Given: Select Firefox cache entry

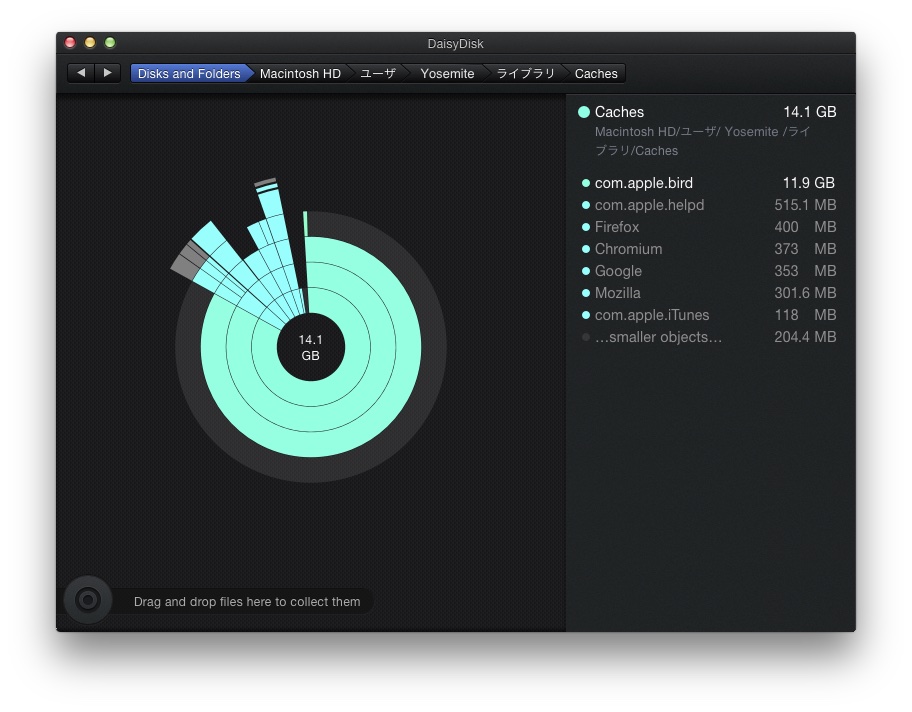Looking at the screenshot, I should (708, 227).
